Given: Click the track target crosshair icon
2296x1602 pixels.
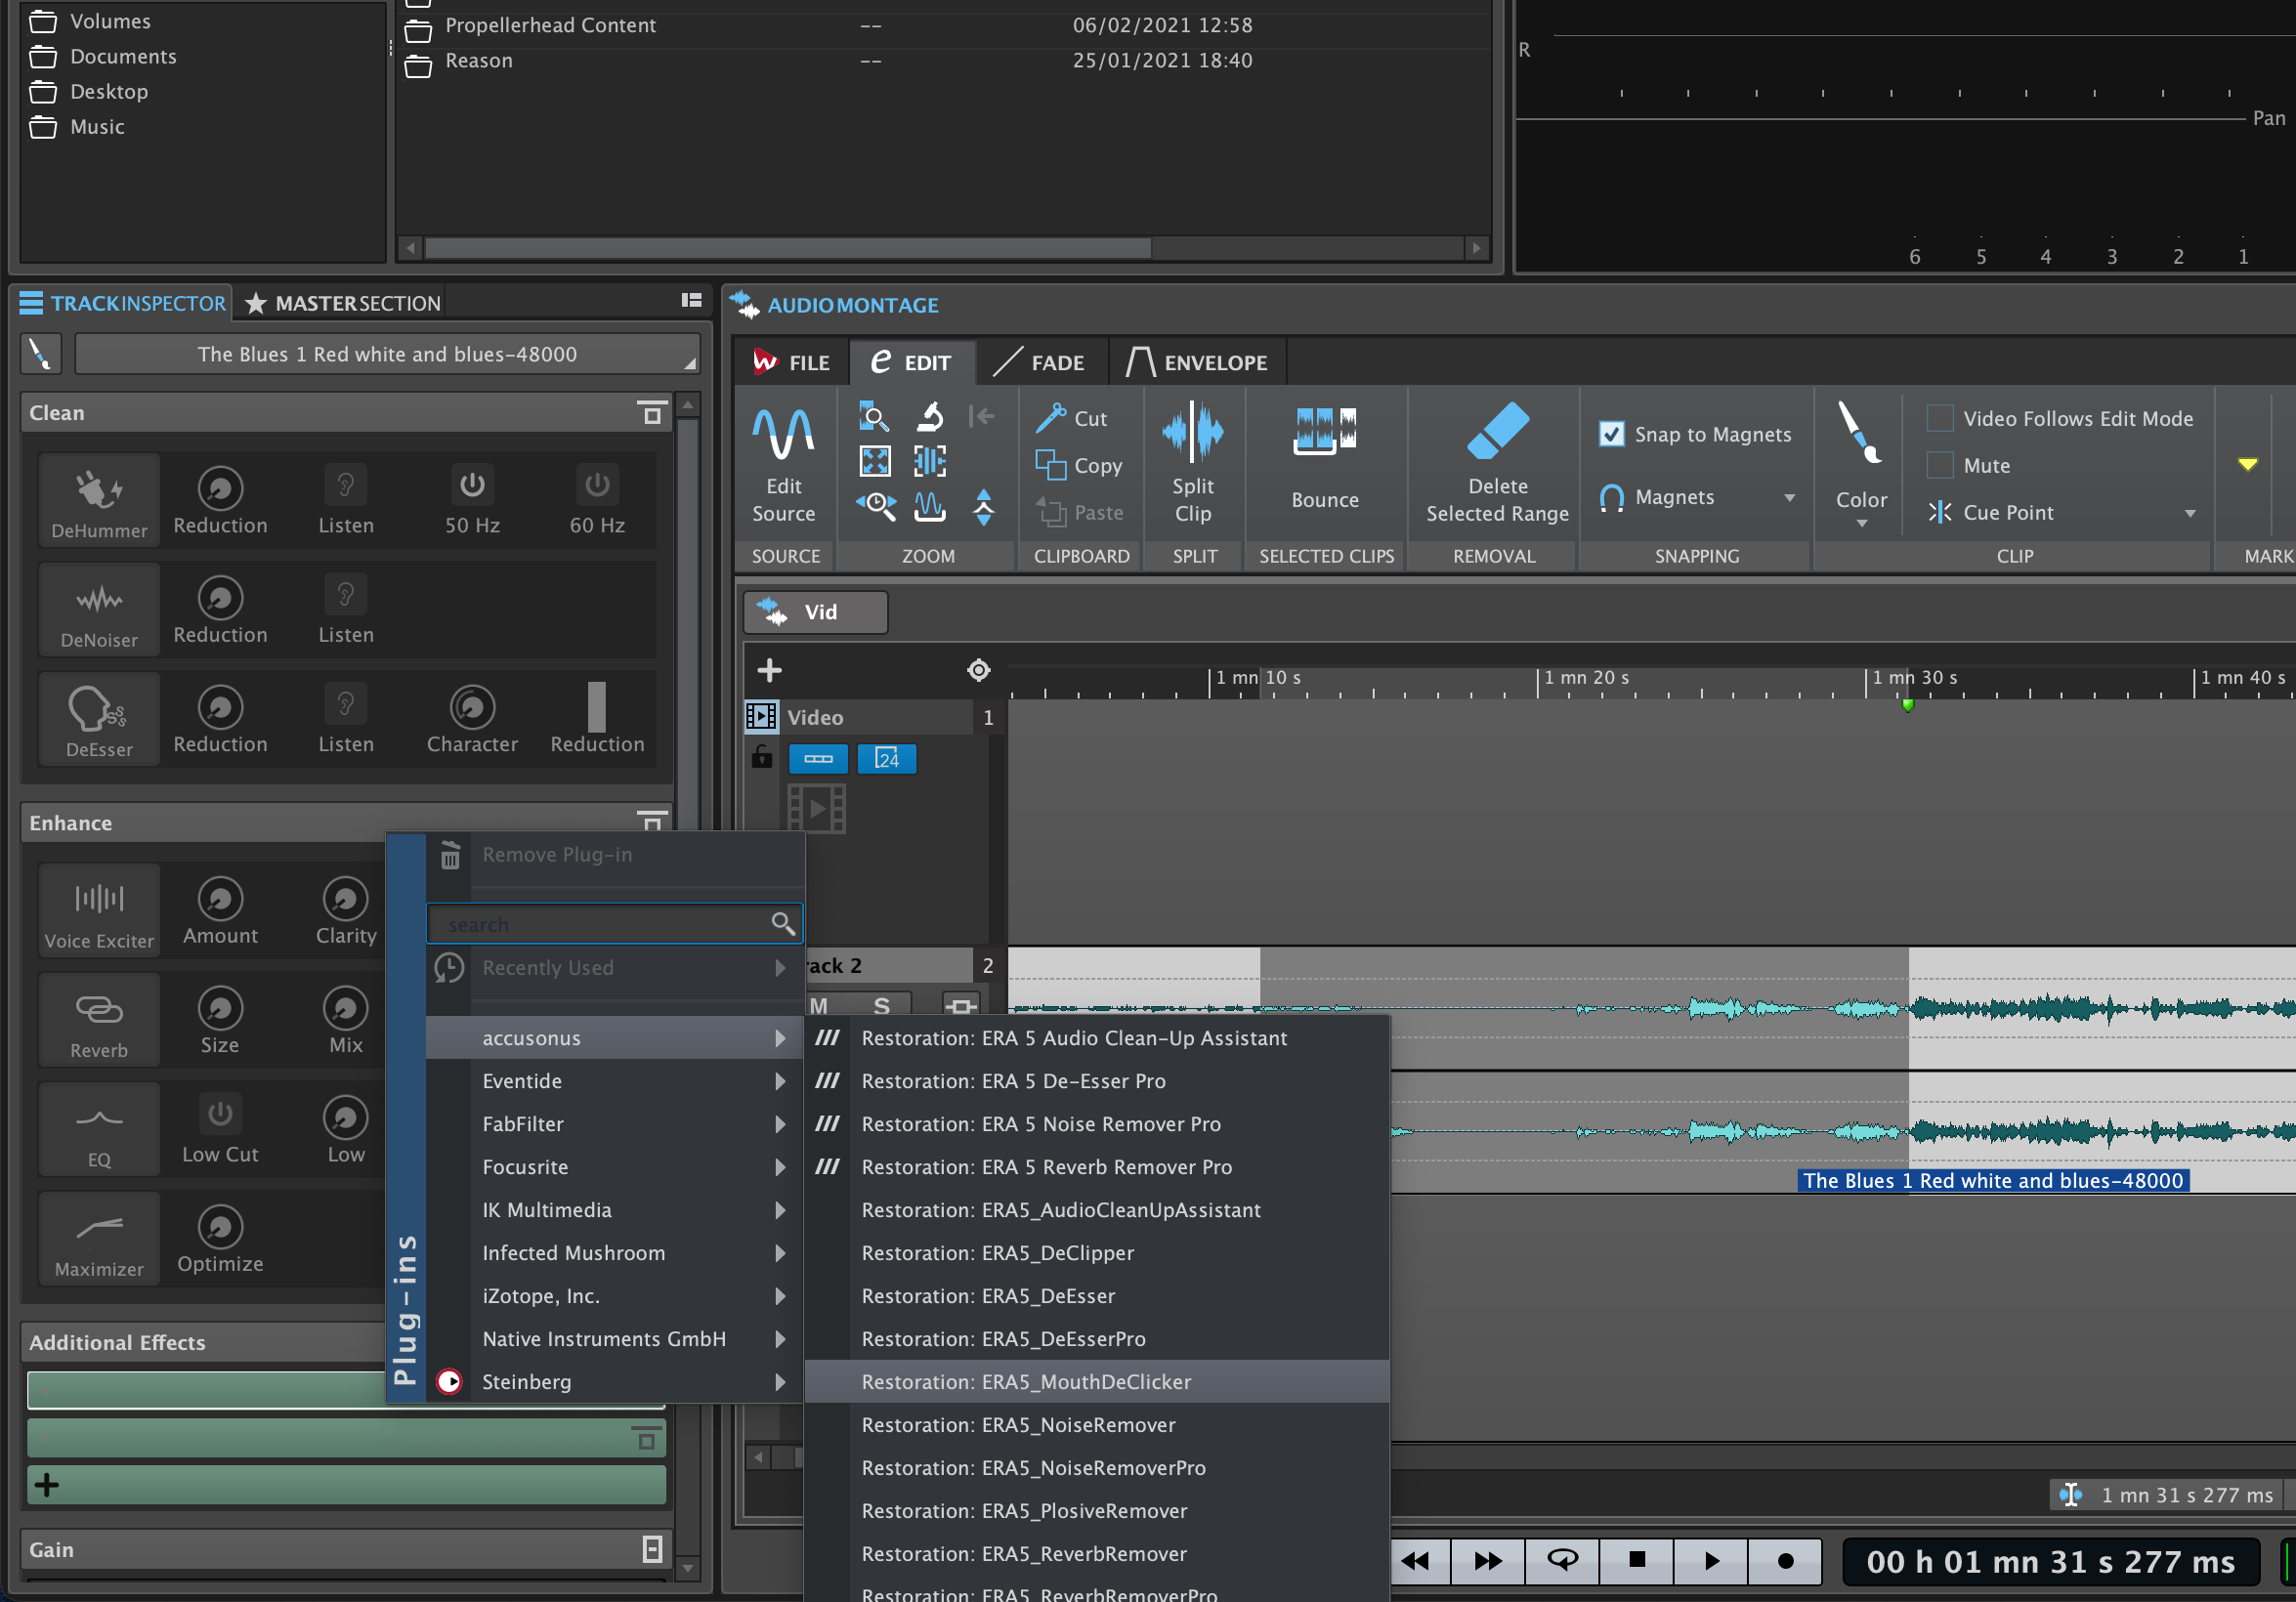Looking at the screenshot, I should pos(979,670).
